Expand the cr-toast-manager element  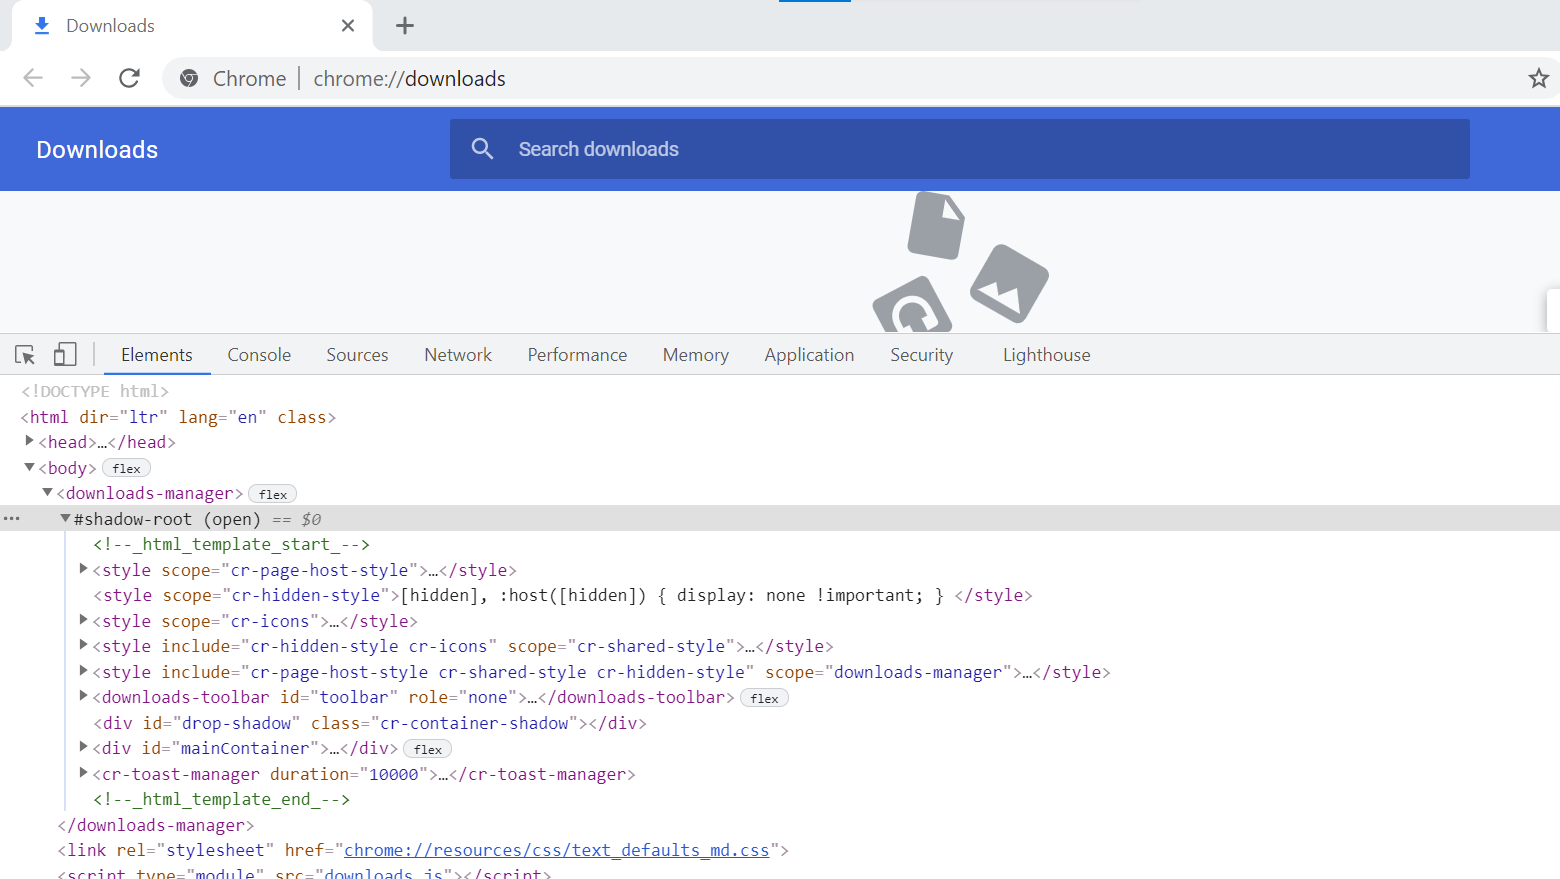[x=83, y=773]
